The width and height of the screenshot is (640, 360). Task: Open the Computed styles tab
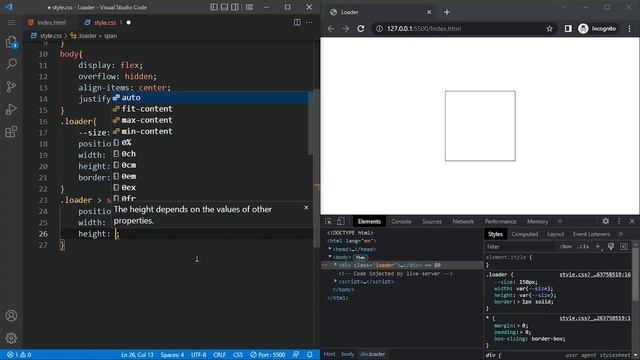point(524,234)
